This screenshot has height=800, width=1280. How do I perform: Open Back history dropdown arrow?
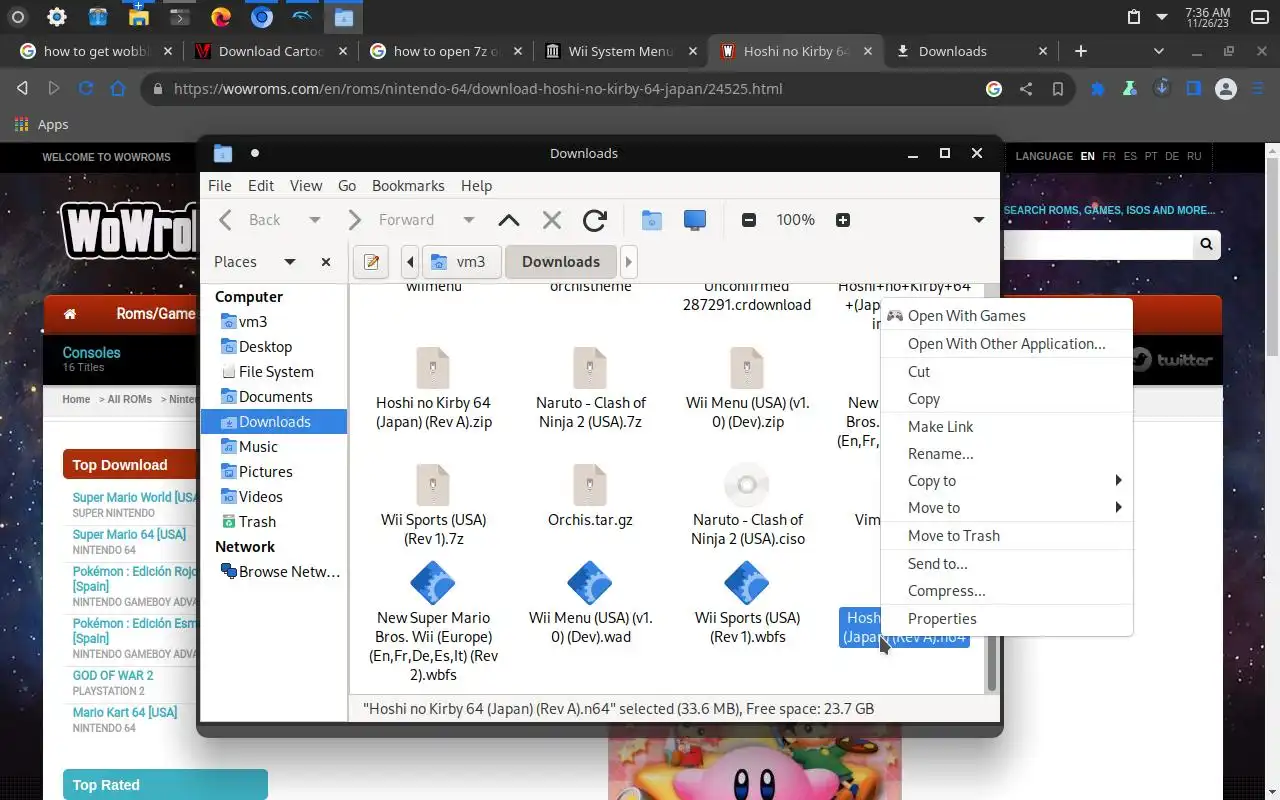pyautogui.click(x=315, y=220)
